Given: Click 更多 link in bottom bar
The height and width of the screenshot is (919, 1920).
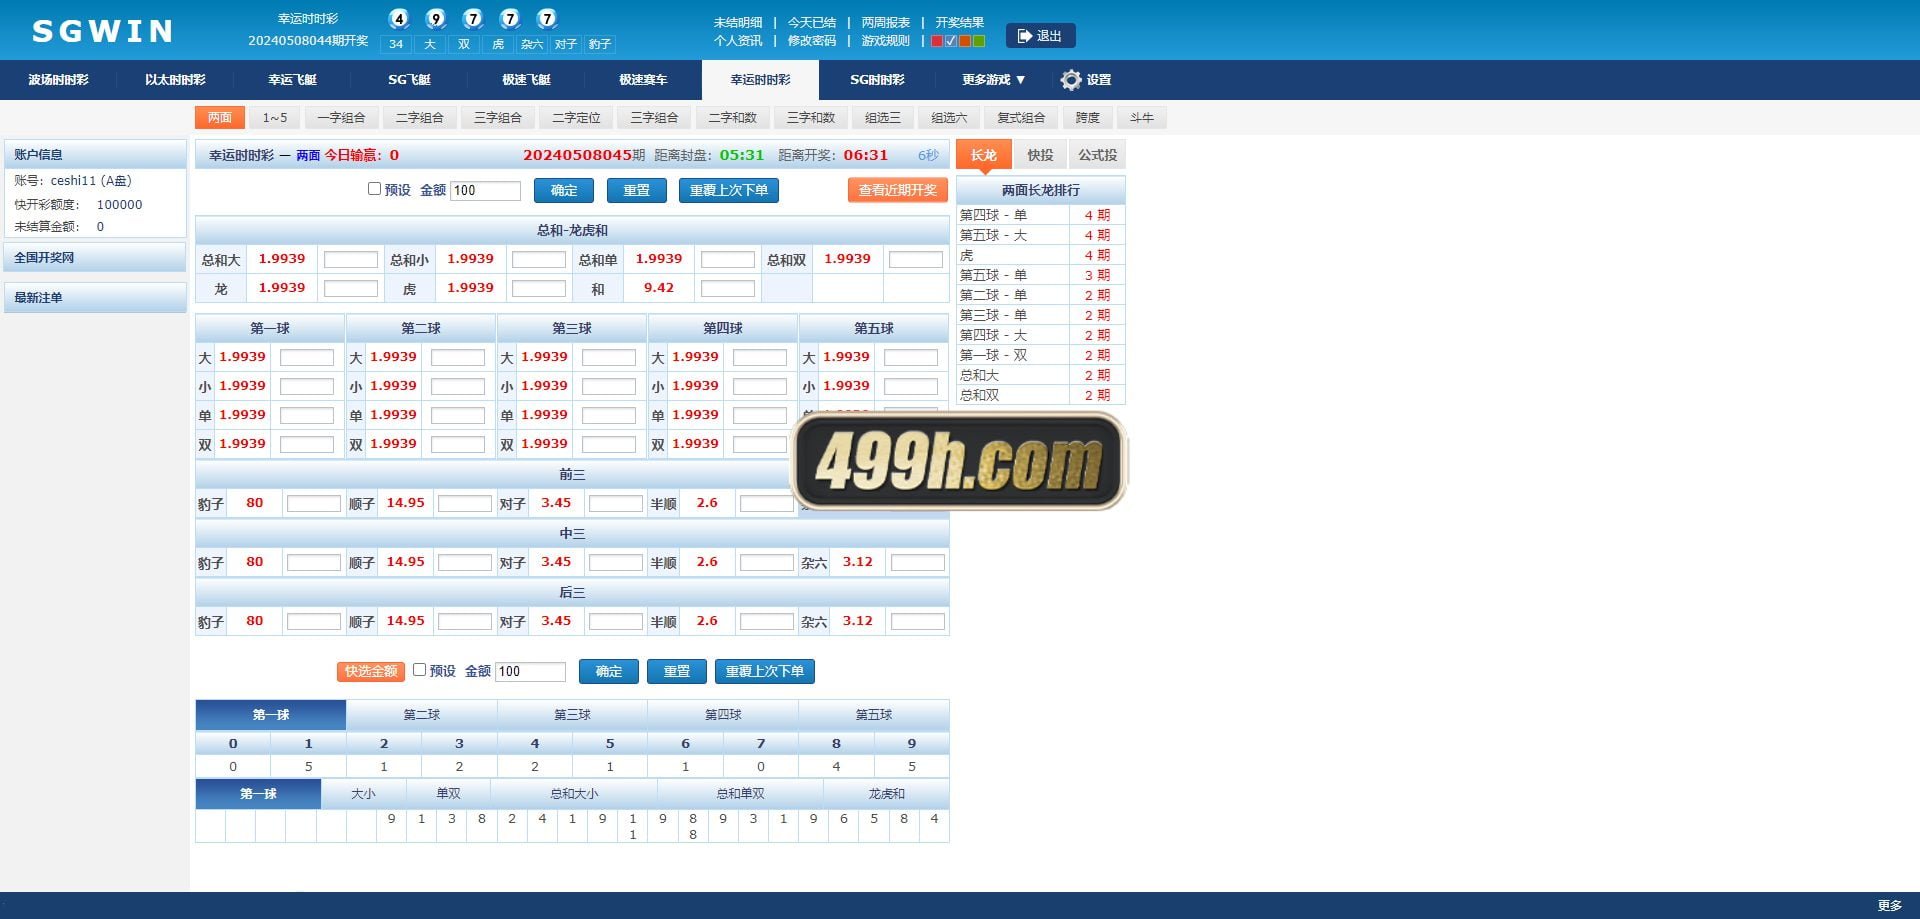Looking at the screenshot, I should coord(1889,906).
